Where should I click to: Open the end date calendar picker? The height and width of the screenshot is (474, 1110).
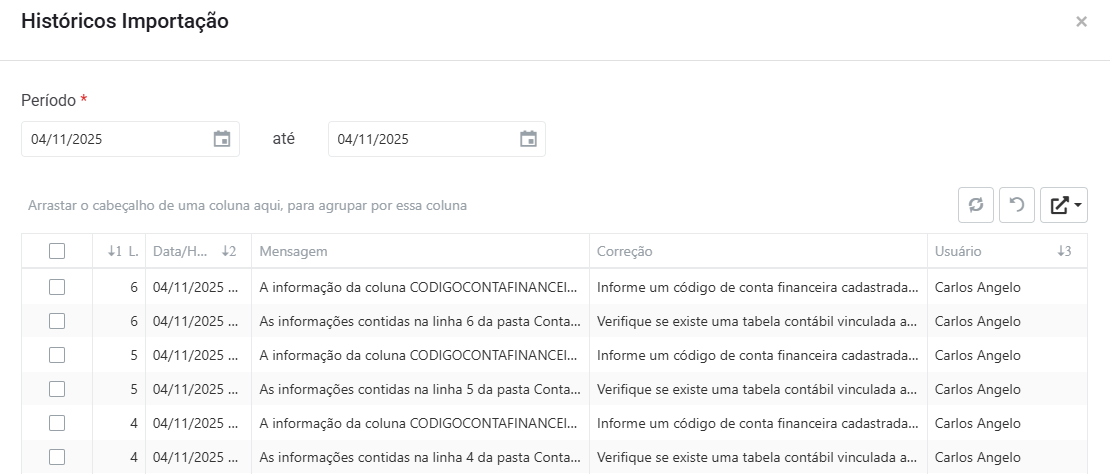(x=528, y=139)
